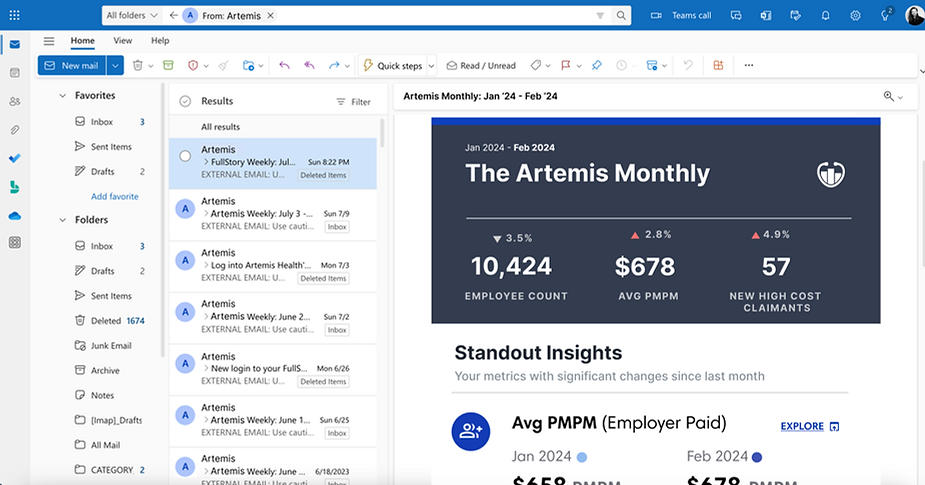Click the Categorize tag icon
The height and width of the screenshot is (485, 925).
(x=536, y=65)
